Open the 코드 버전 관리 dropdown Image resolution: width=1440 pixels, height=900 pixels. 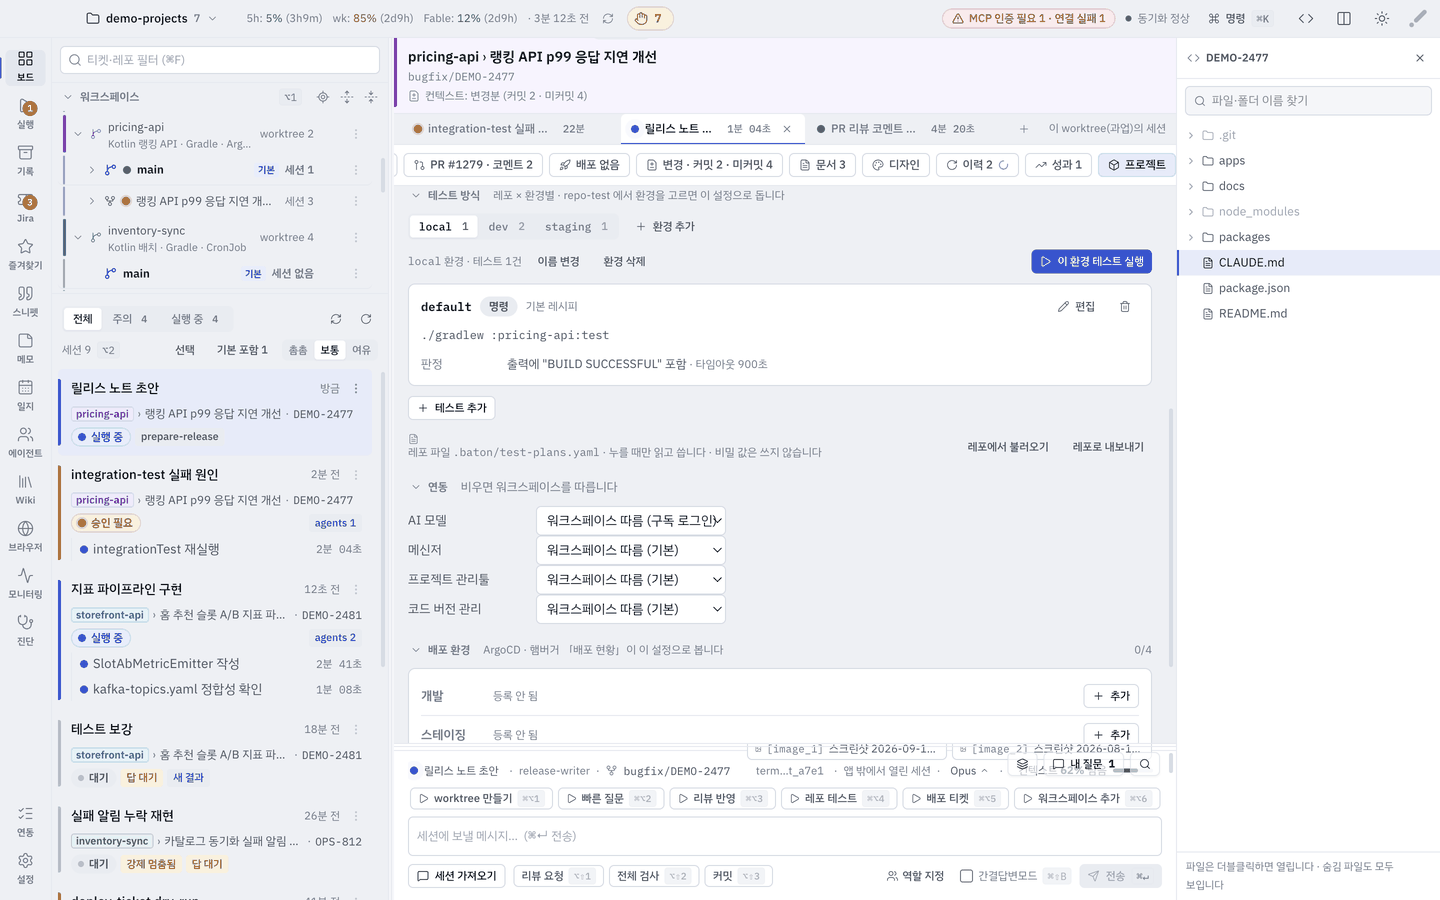(631, 609)
